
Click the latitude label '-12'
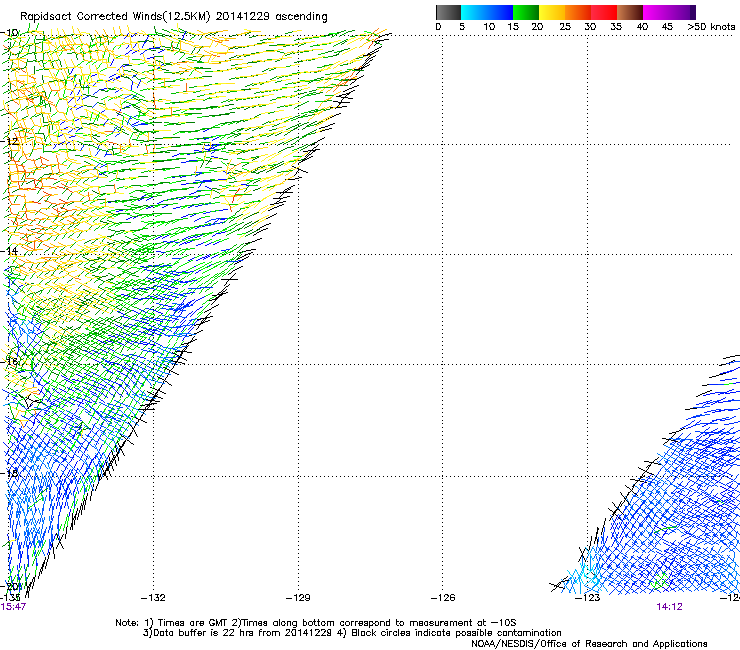click(11, 141)
